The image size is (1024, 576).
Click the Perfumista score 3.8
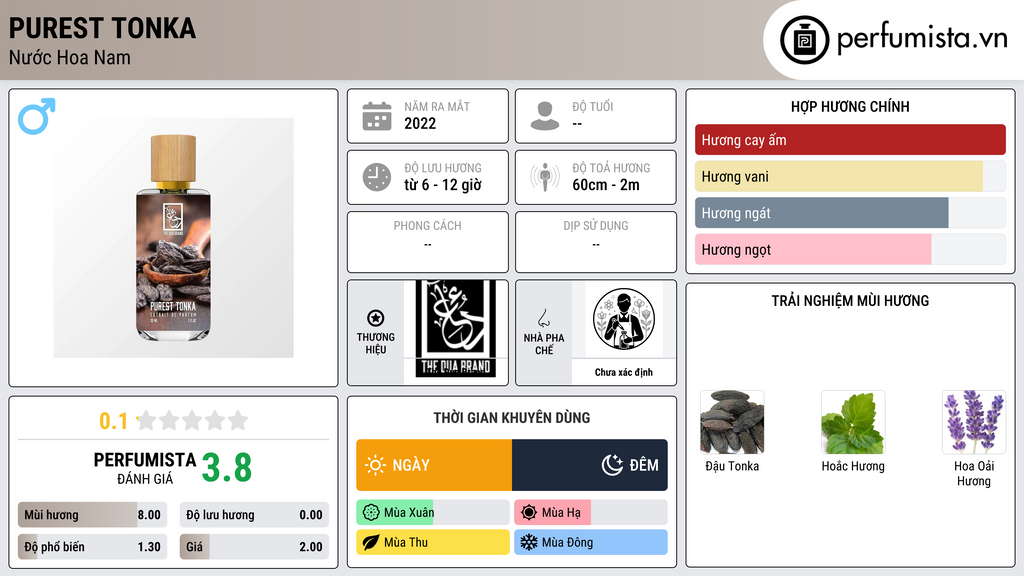pos(227,468)
